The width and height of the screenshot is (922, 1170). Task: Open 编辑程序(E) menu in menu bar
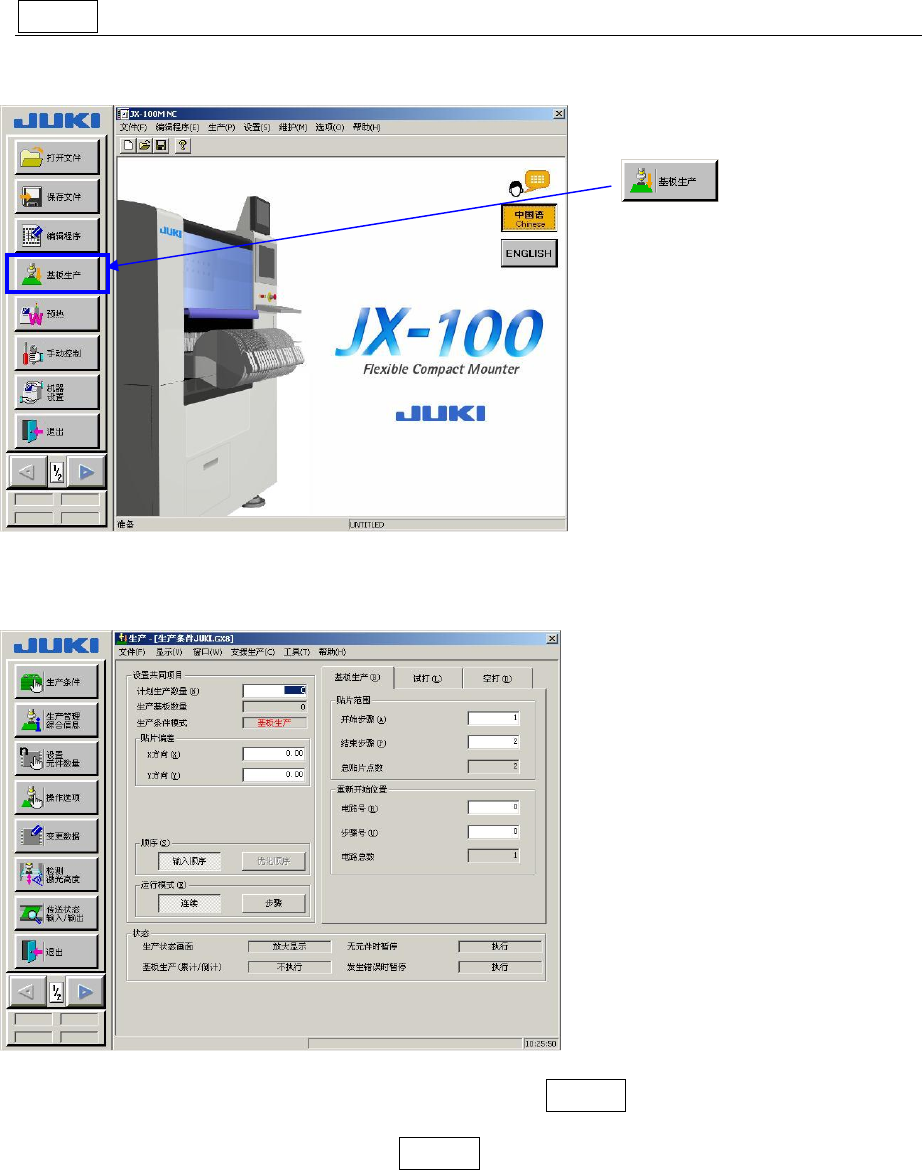pos(178,128)
